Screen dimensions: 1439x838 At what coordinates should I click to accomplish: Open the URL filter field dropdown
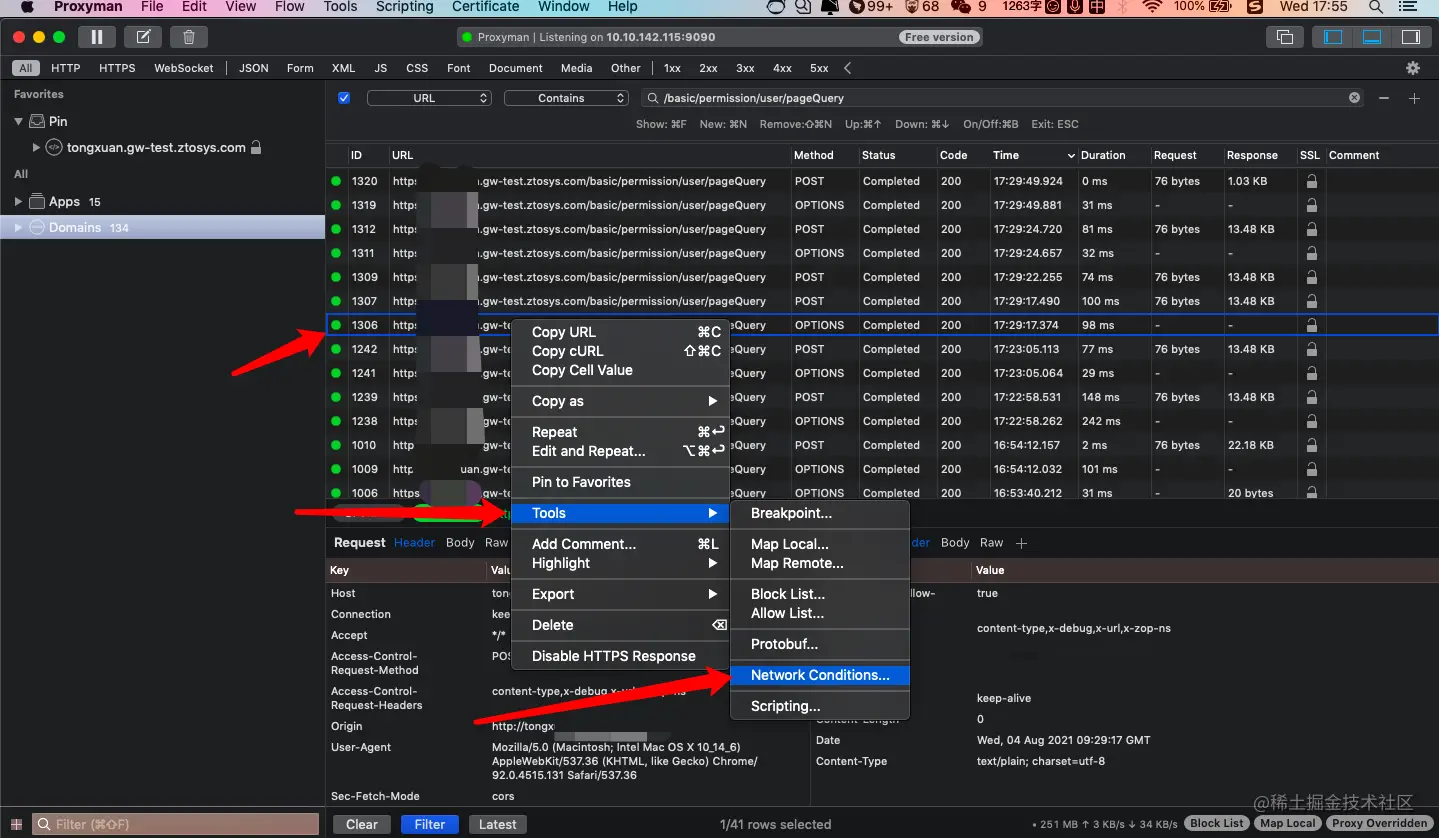pos(429,98)
